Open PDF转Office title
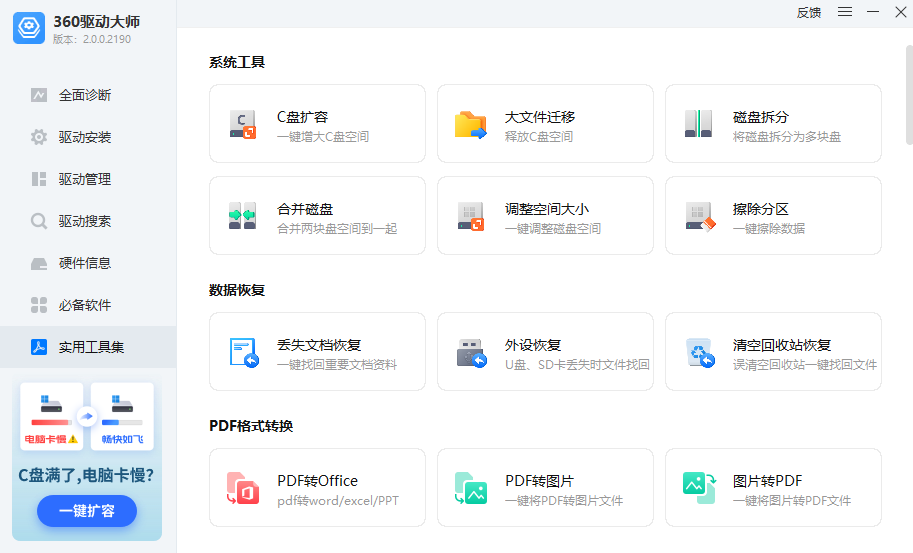The width and height of the screenshot is (913, 553). pos(317,481)
